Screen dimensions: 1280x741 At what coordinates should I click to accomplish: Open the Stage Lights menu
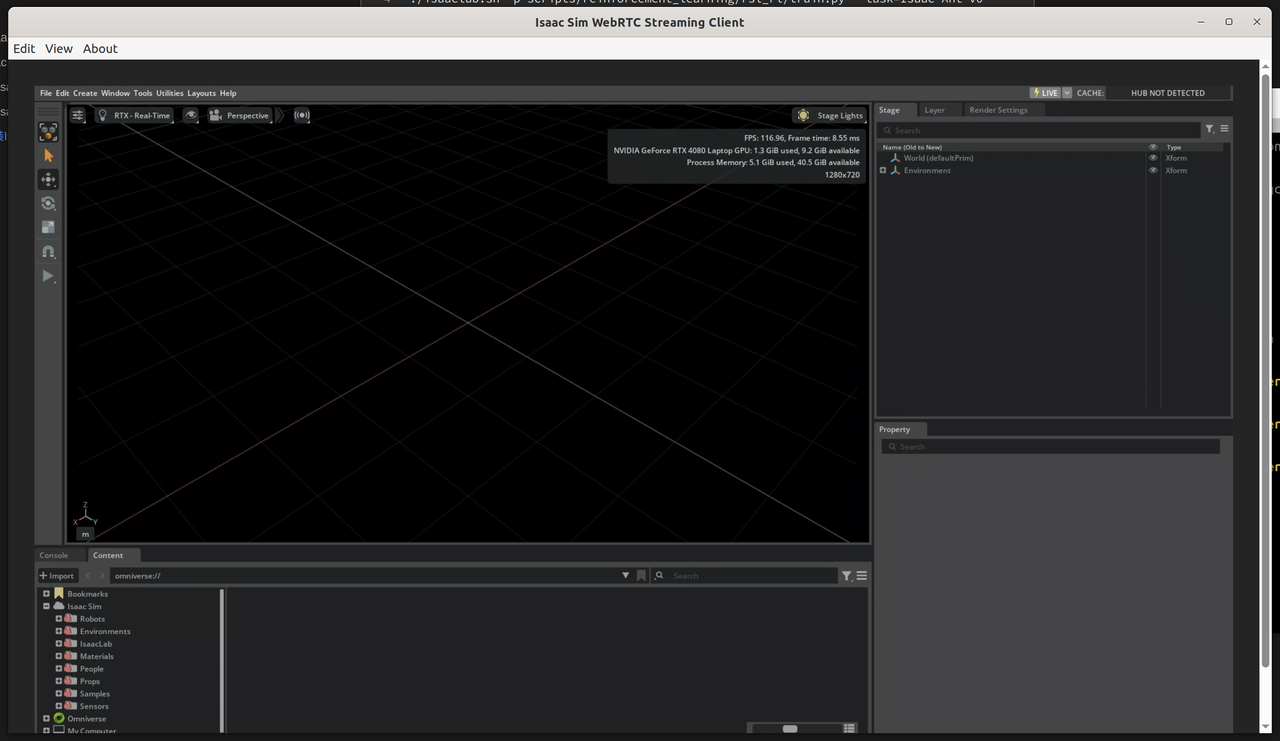point(829,115)
